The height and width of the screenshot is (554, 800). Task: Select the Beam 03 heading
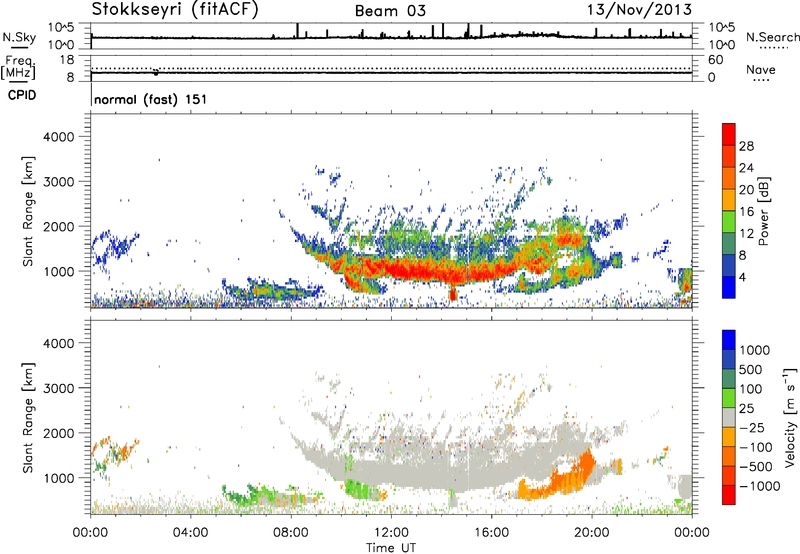(x=390, y=11)
